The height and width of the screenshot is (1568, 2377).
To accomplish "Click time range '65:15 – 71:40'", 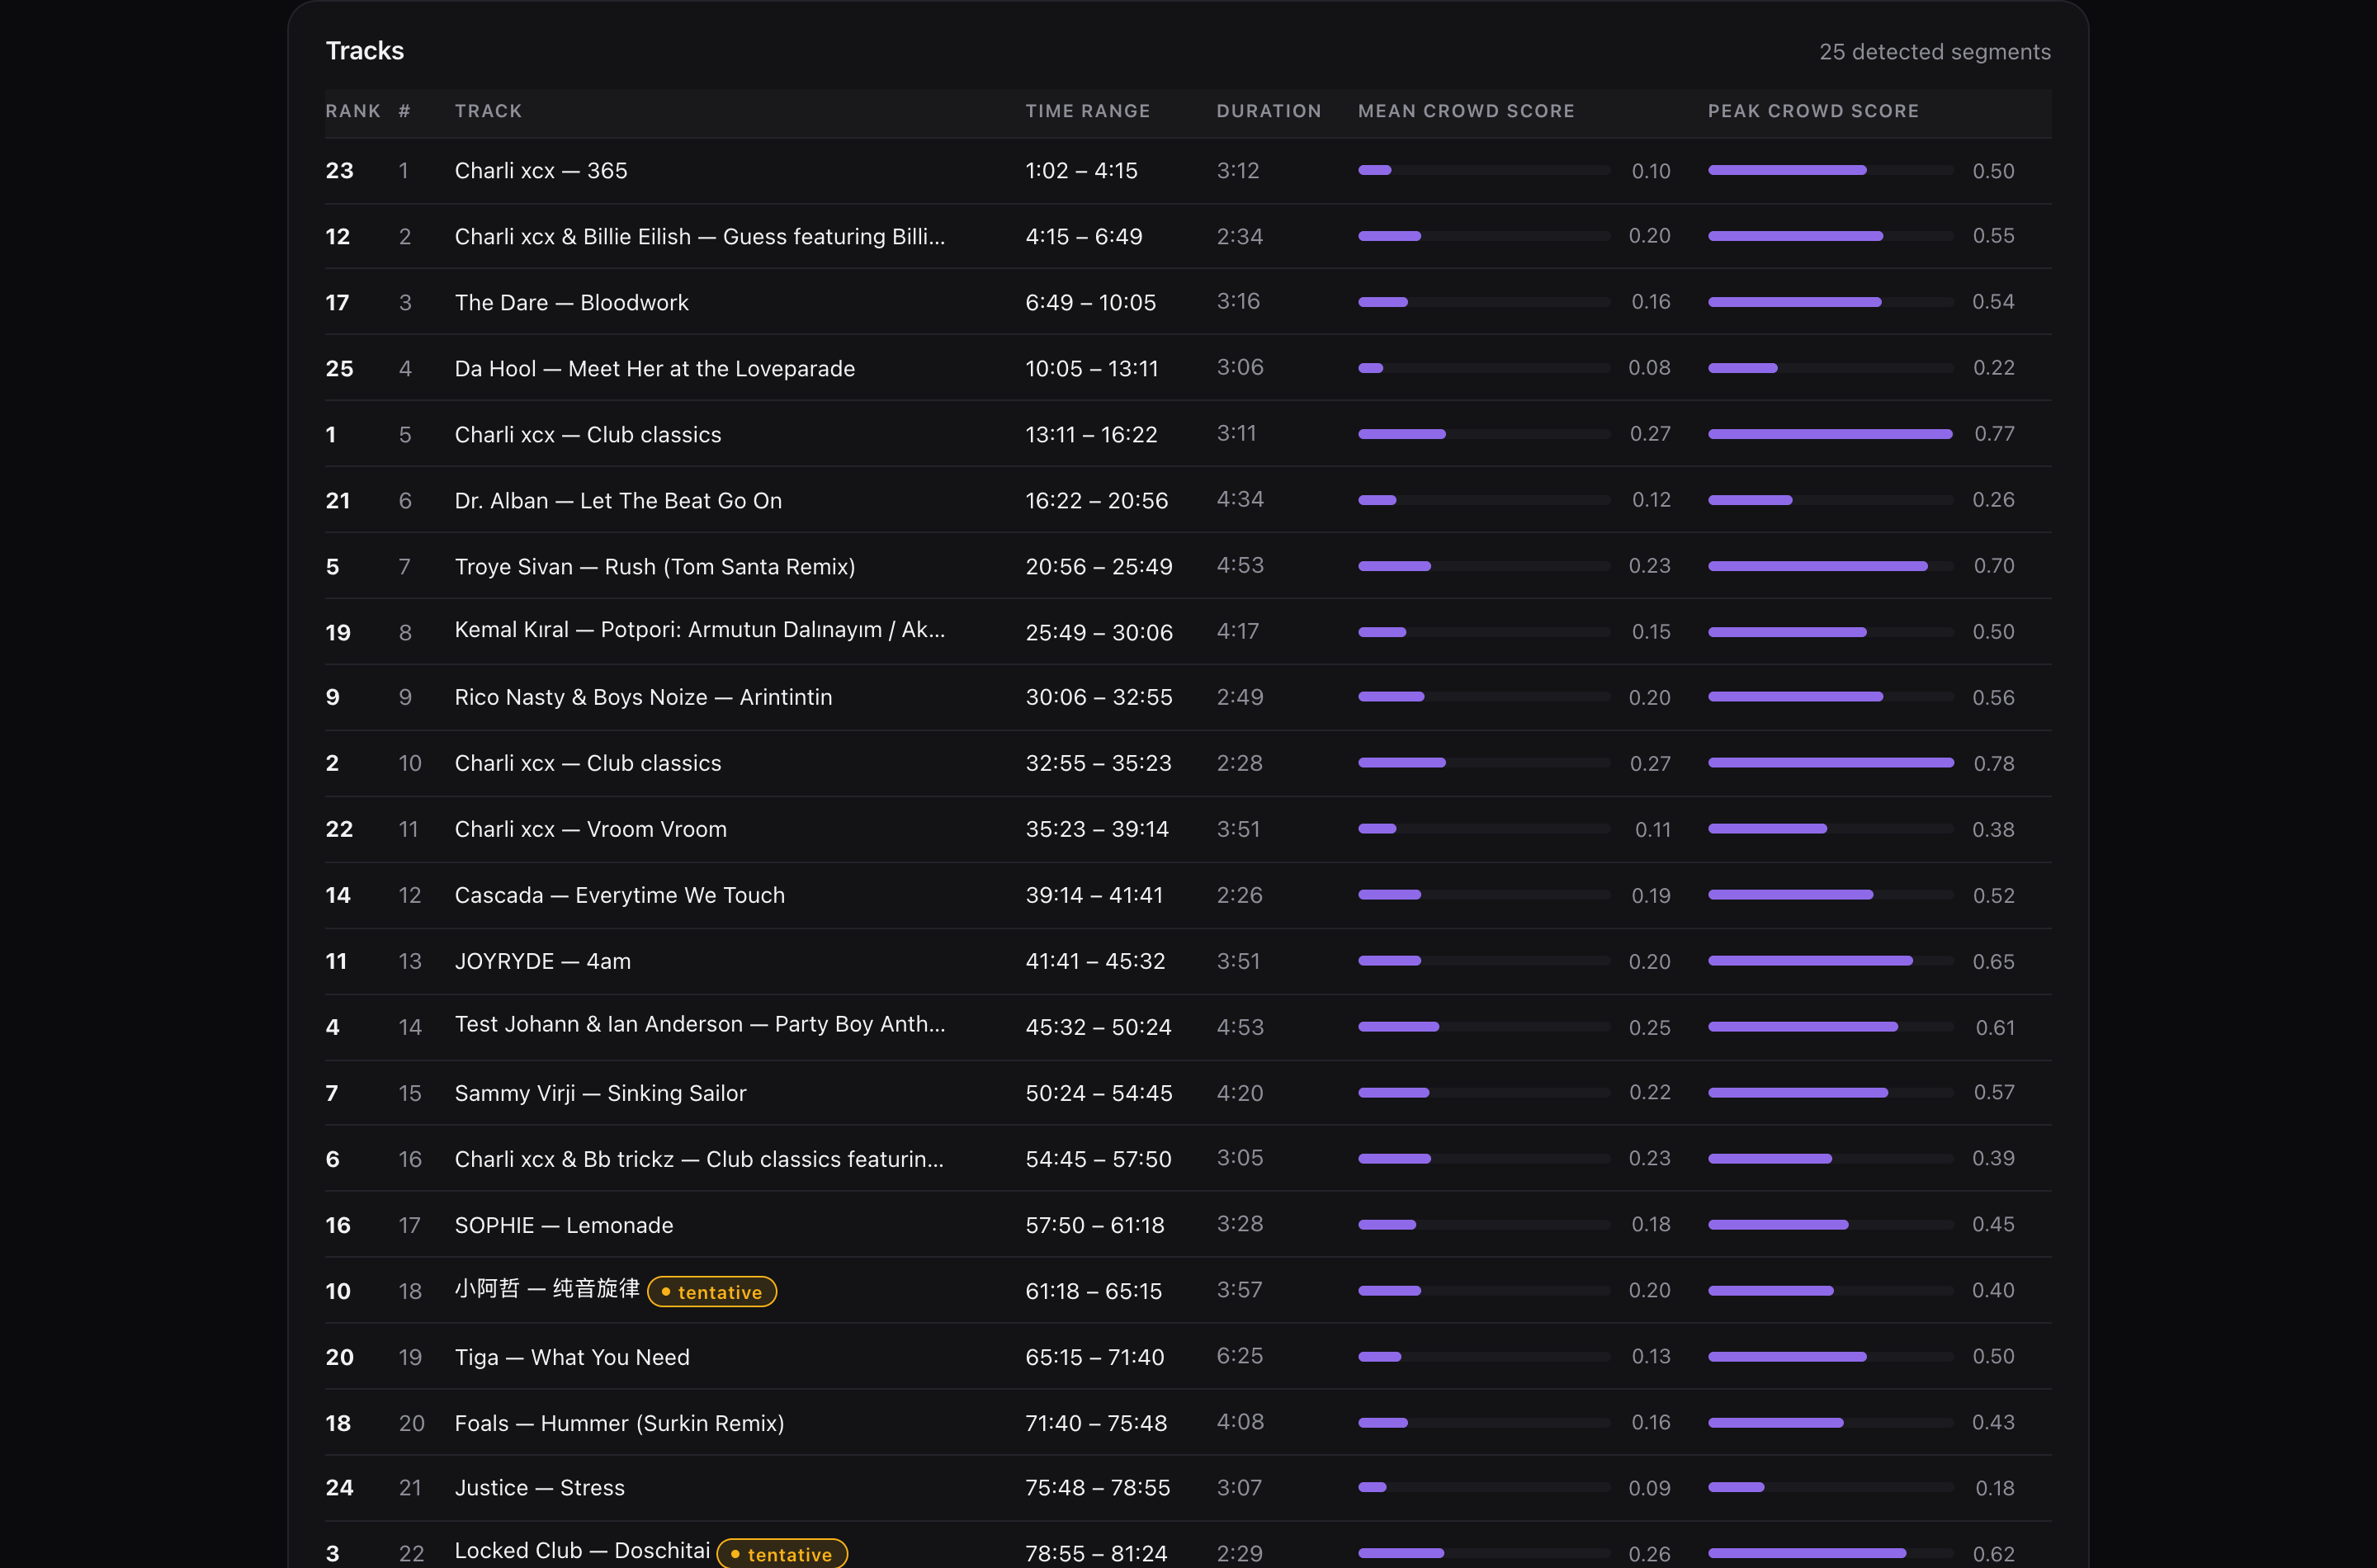I will tap(1095, 1357).
